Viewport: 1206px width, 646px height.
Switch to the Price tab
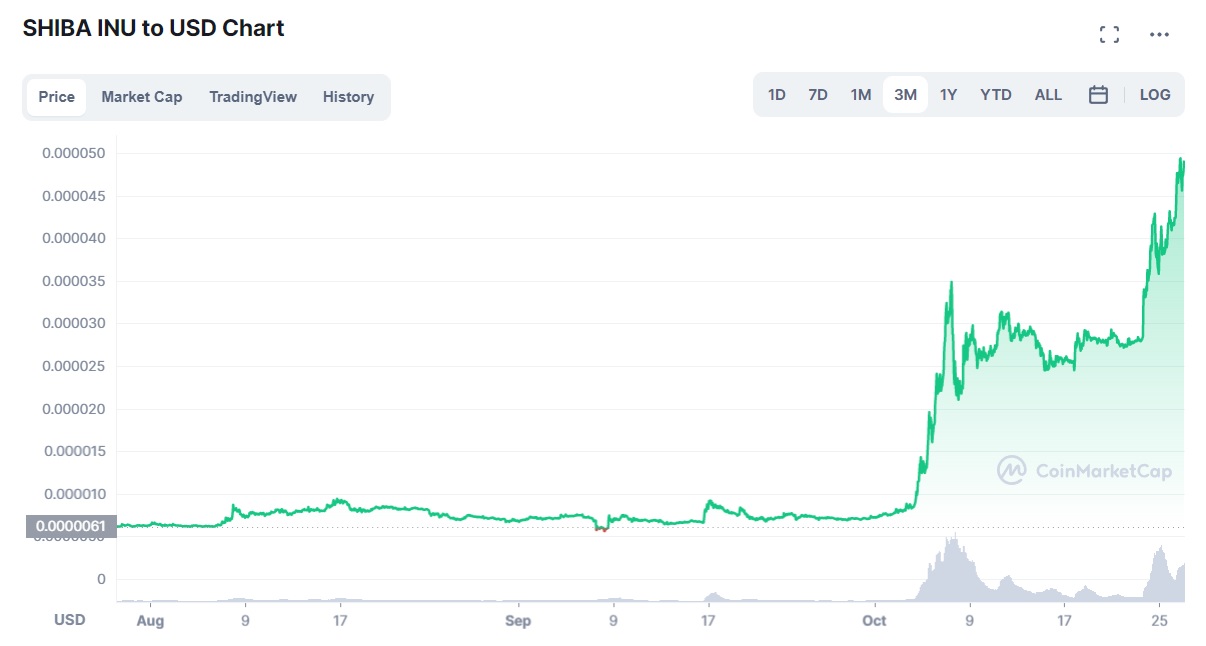(57, 97)
